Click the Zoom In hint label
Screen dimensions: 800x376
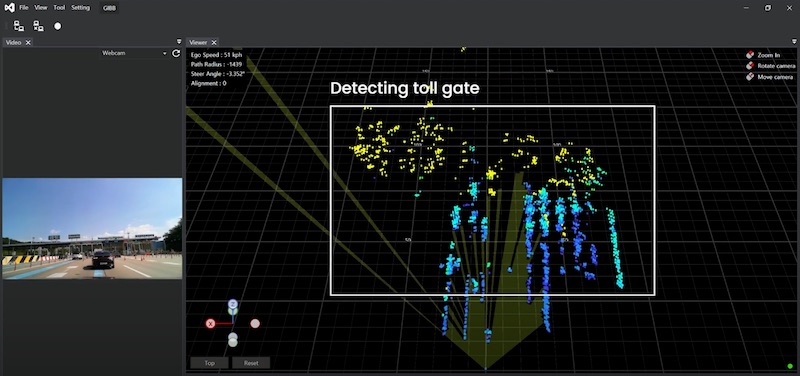[768, 55]
